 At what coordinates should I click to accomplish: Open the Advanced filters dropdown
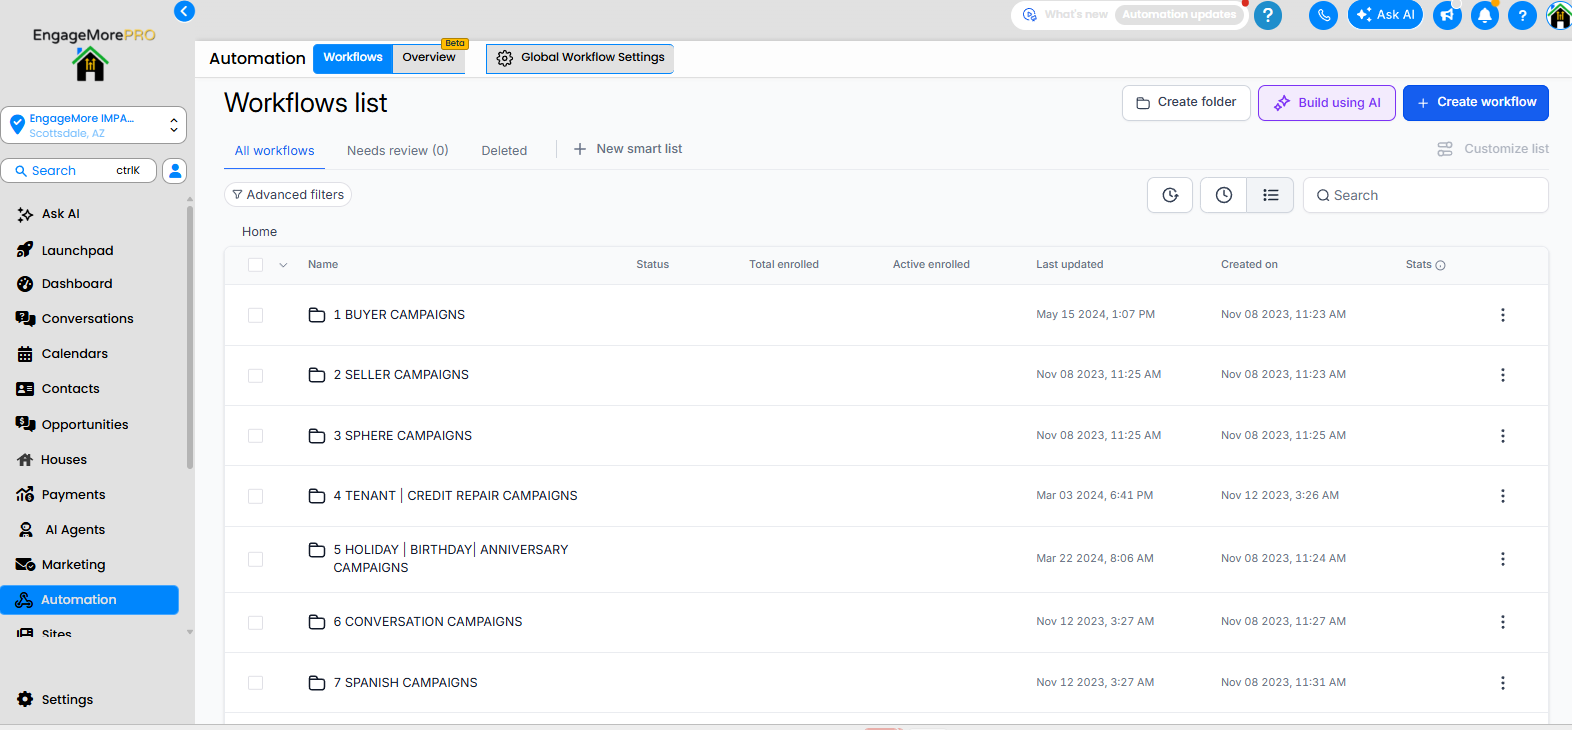[288, 195]
